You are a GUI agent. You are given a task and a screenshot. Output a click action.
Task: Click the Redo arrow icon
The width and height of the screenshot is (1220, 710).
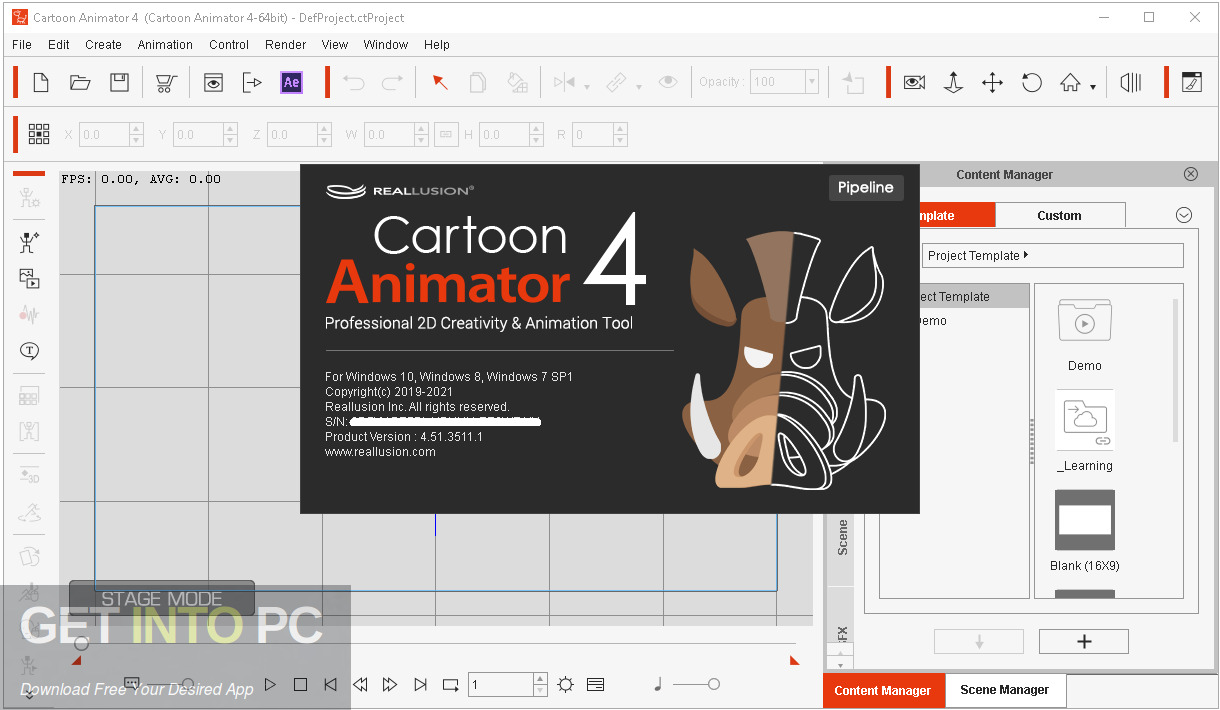(x=393, y=82)
